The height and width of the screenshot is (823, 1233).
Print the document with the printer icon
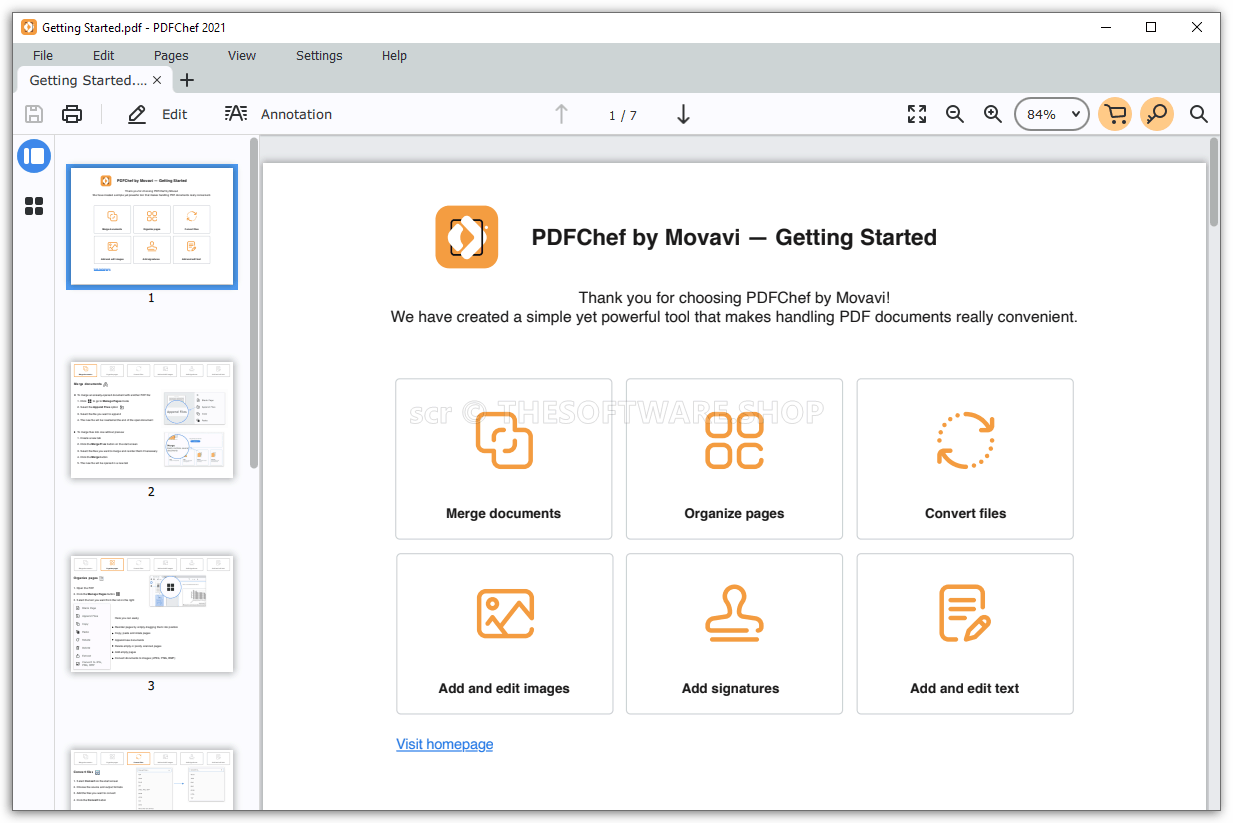pyautogui.click(x=72, y=114)
